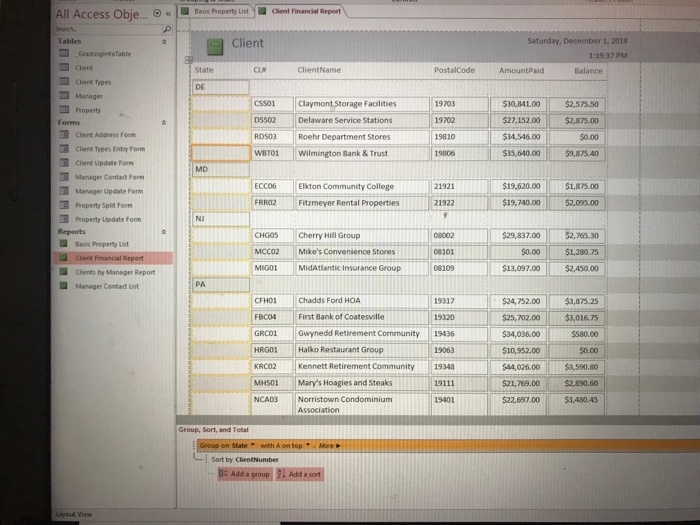Open 'with A on top' order dropdown
The height and width of the screenshot is (525, 700).
pos(308,445)
